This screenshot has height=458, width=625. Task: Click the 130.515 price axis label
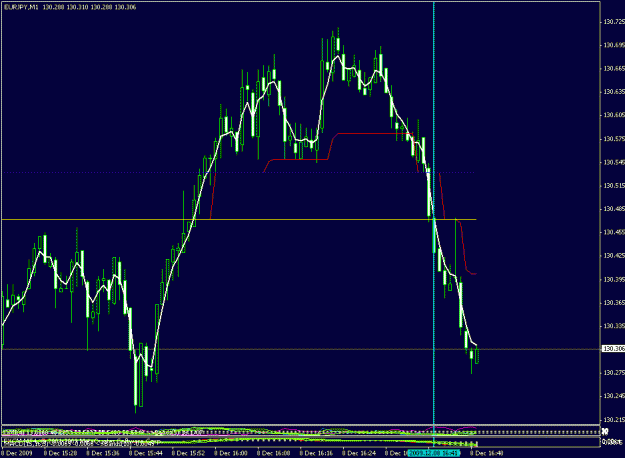613,186
